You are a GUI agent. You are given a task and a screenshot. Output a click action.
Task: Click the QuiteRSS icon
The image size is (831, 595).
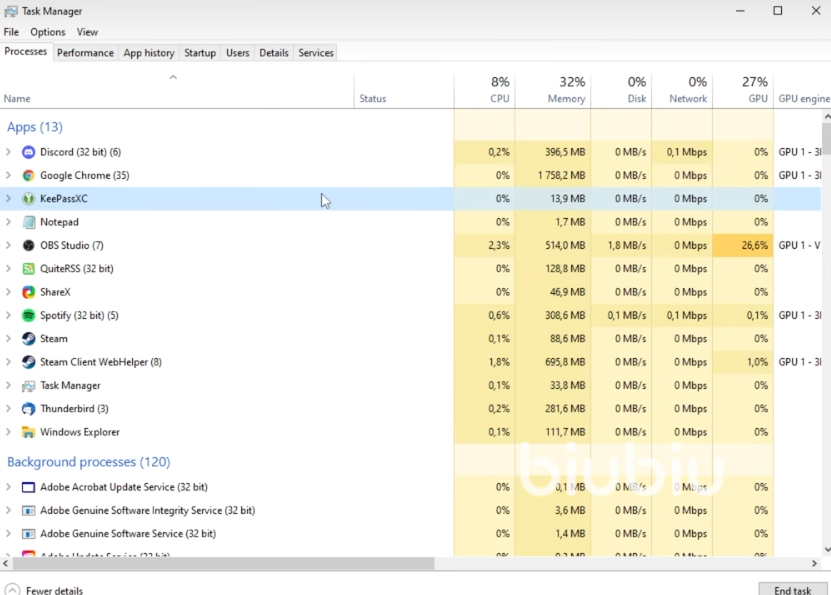tap(28, 269)
